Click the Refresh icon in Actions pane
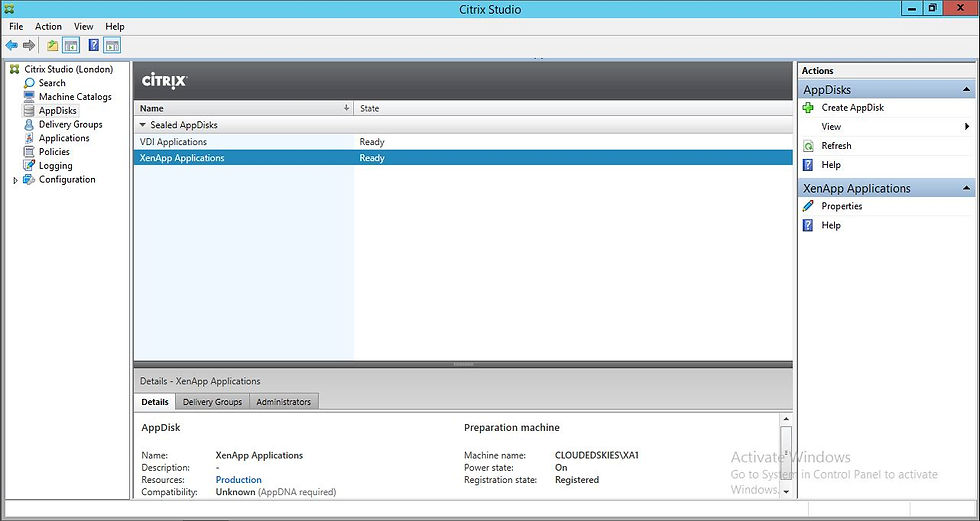This screenshot has width=980, height=521. click(808, 146)
